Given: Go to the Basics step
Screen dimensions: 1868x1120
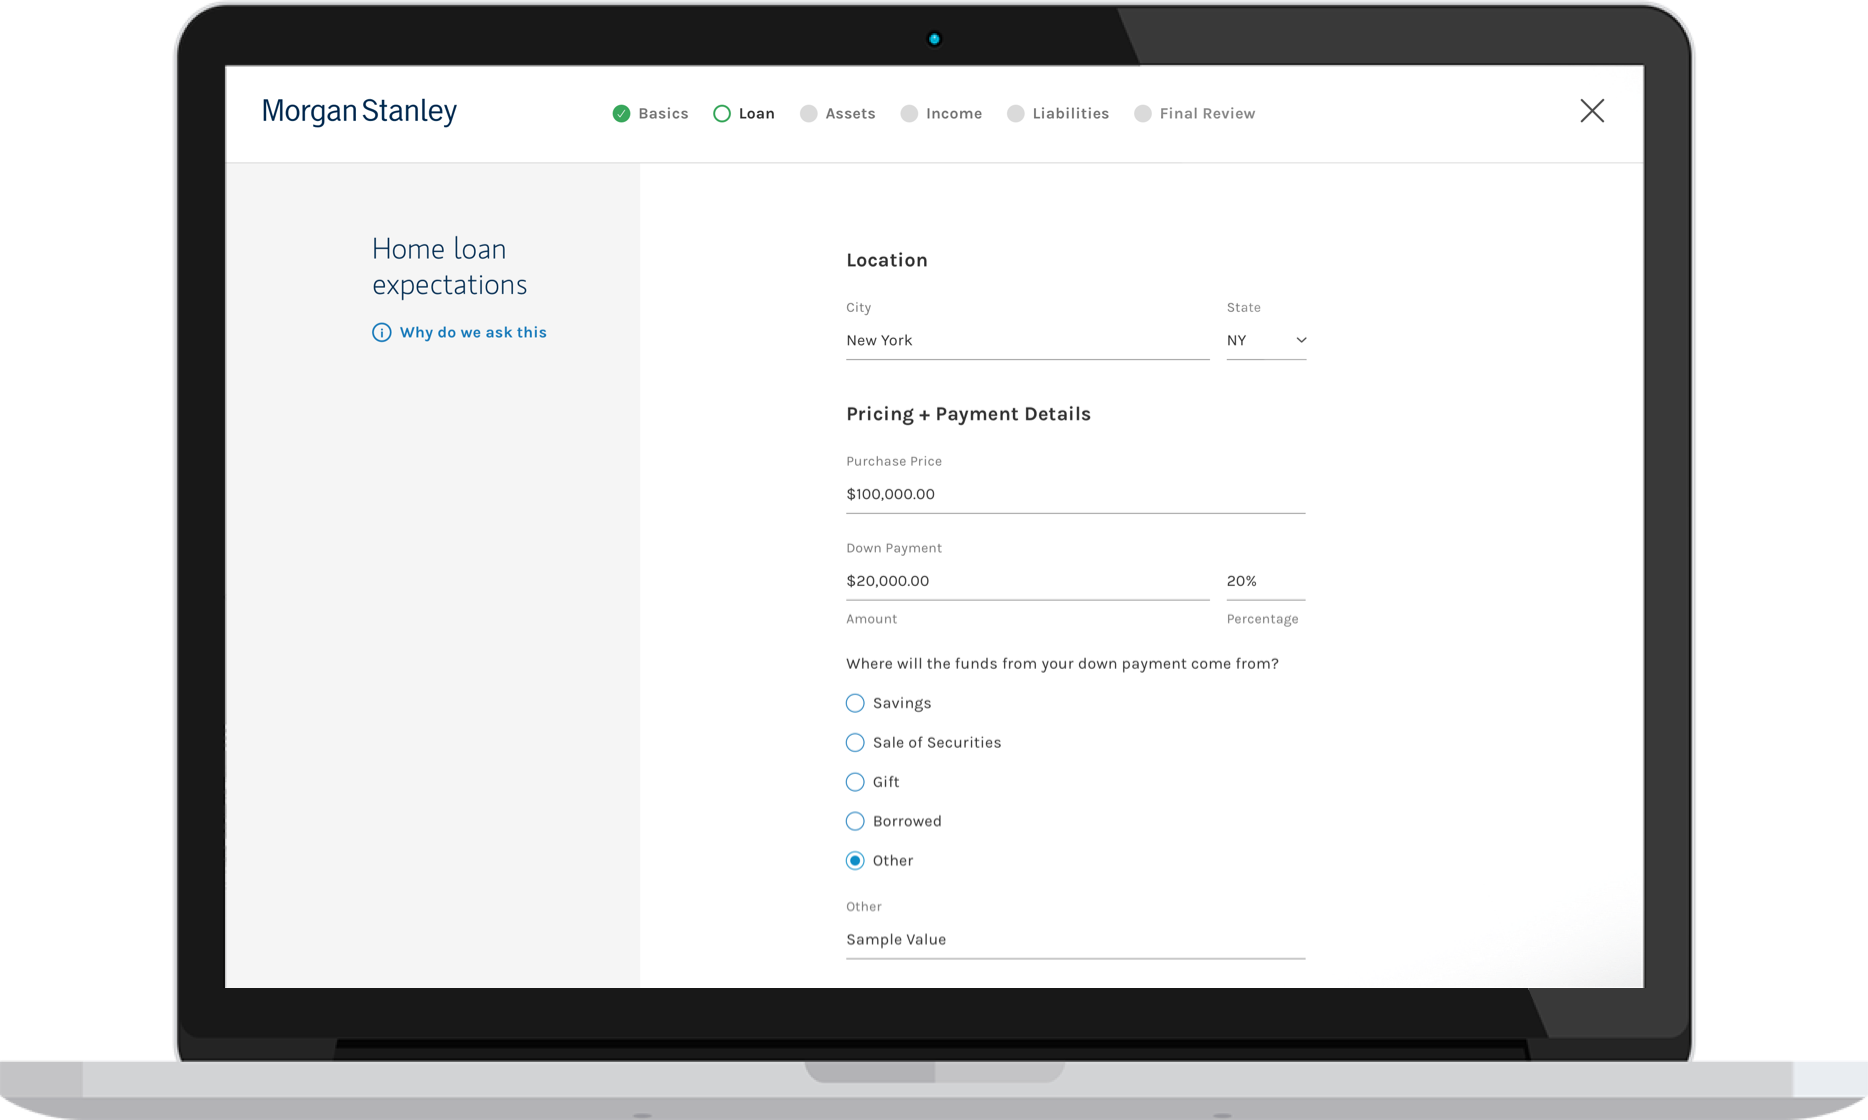Looking at the screenshot, I should pos(651,114).
